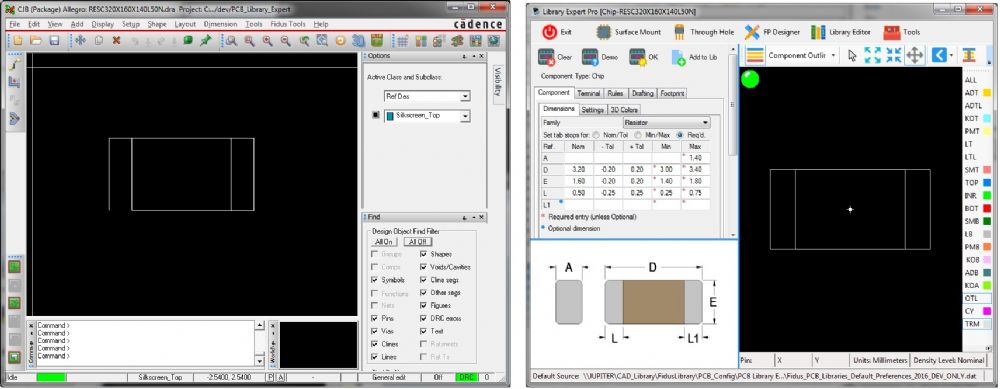This screenshot has height=389, width=1000.
Task: Click the ALL layers entry in layer list
Action: (971, 80)
